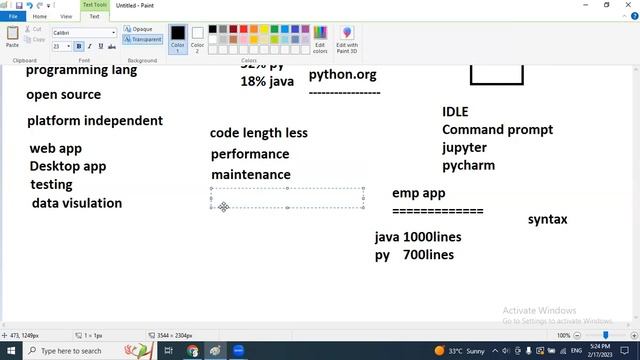Toggle Strikethrough text formatting
The width and height of the screenshot is (640, 360).
pos(112,46)
